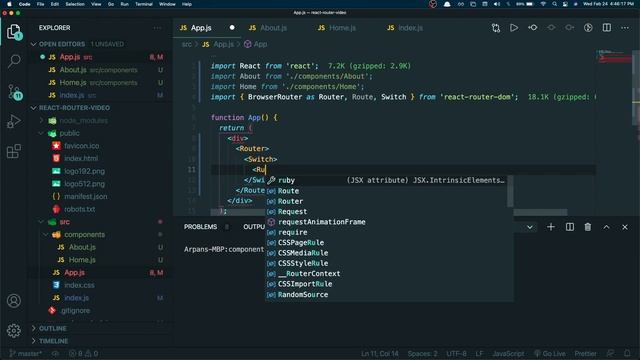Maximize the panel with up chevron
Image resolution: width=640 pixels, height=360 pixels.
click(x=606, y=227)
